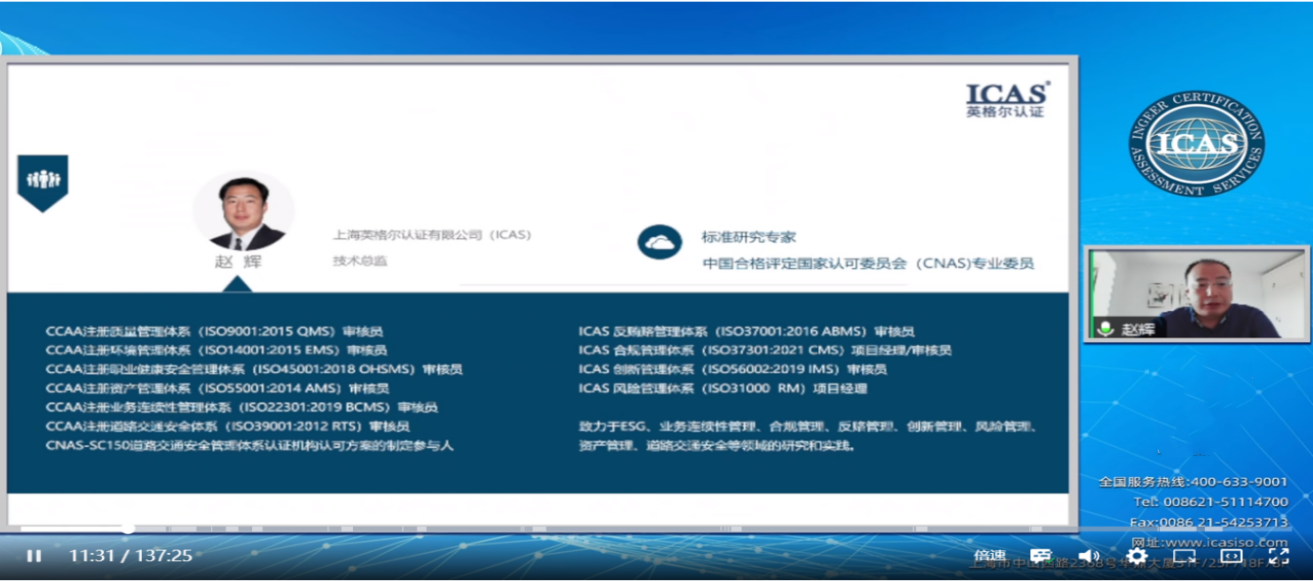Click the text 标准研究专家
Viewport: 1313px width, 581px height.
tap(749, 238)
